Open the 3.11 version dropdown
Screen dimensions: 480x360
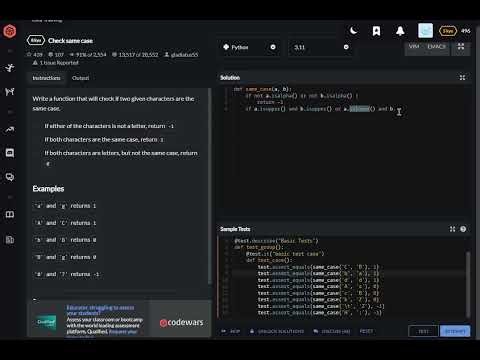[321, 47]
